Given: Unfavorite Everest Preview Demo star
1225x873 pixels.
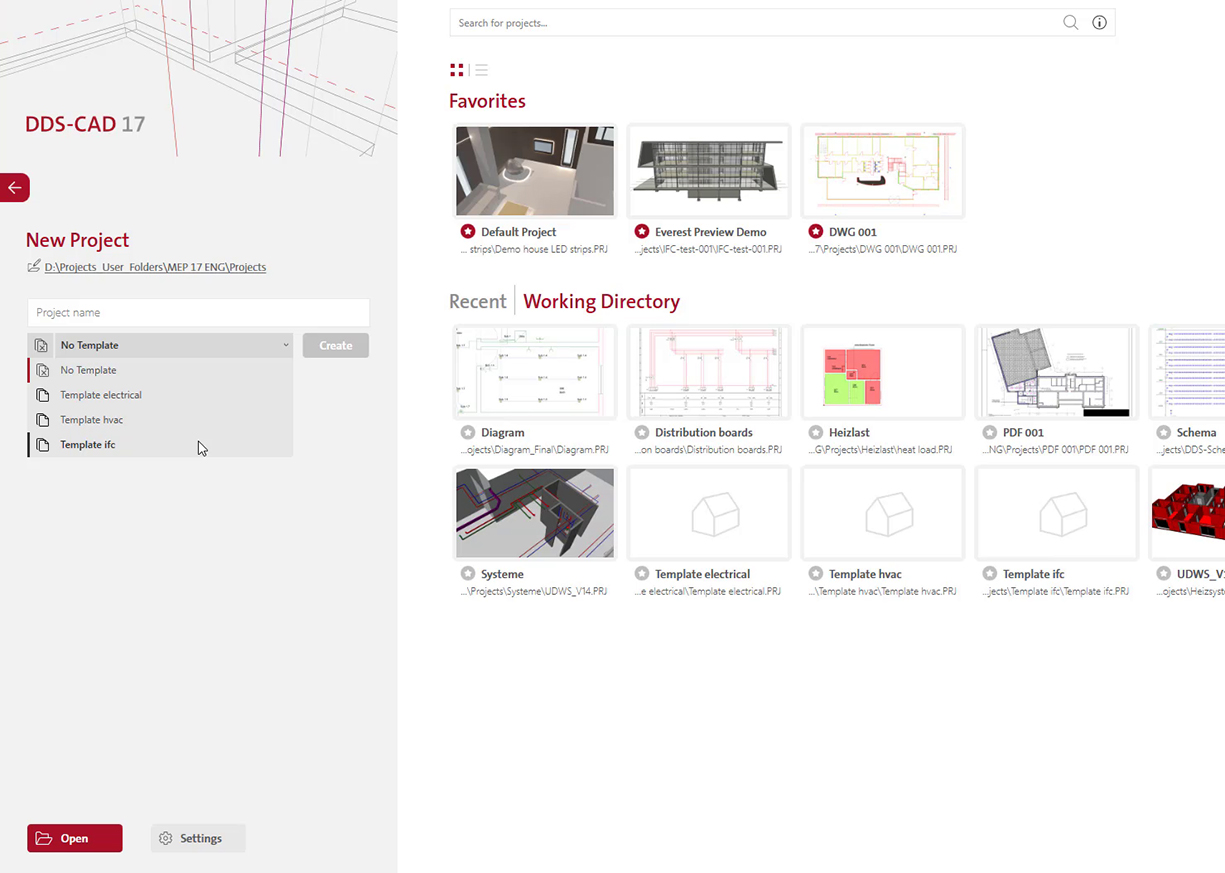Looking at the screenshot, I should (642, 232).
